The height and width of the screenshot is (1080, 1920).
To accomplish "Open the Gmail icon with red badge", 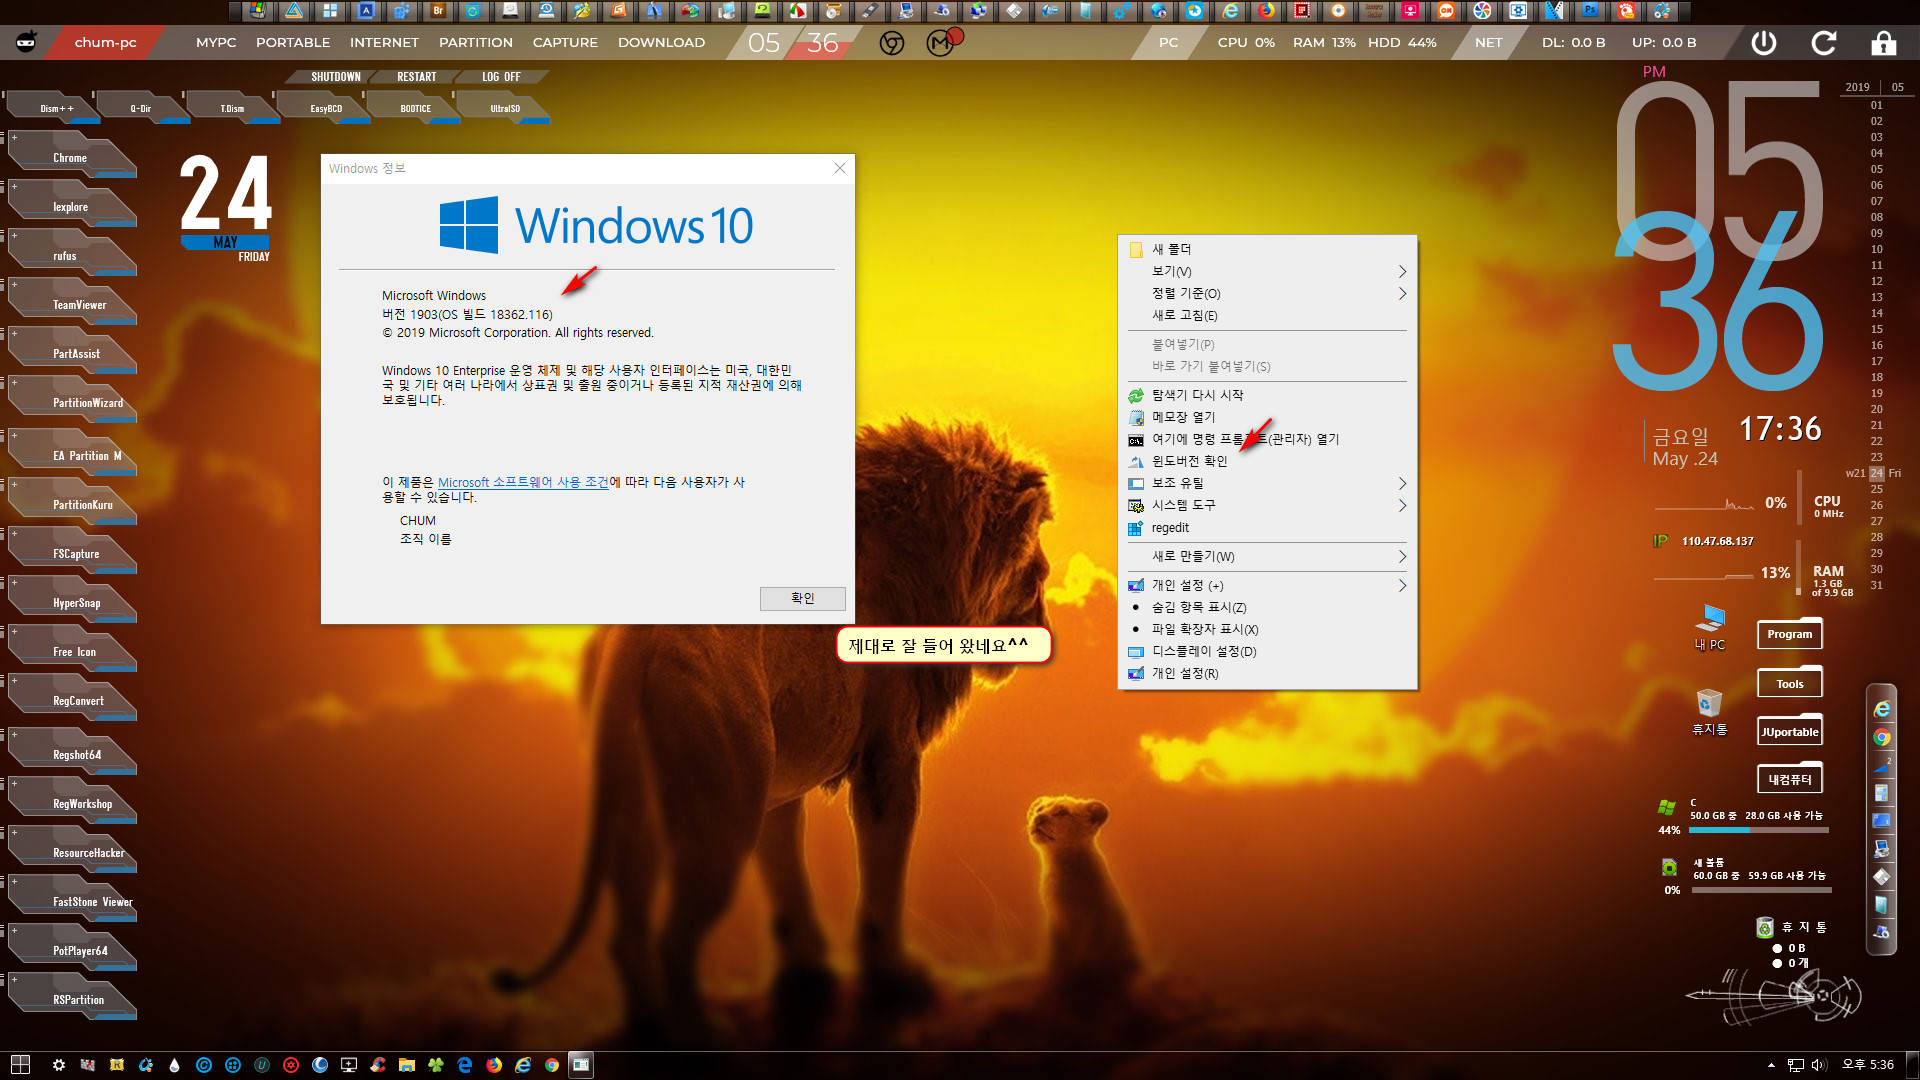I will click(x=941, y=43).
